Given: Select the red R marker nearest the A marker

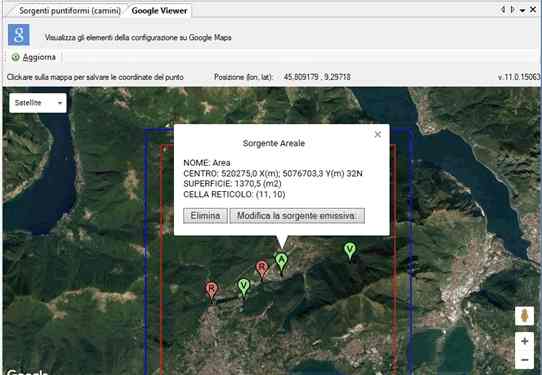Looking at the screenshot, I should (x=262, y=270).
